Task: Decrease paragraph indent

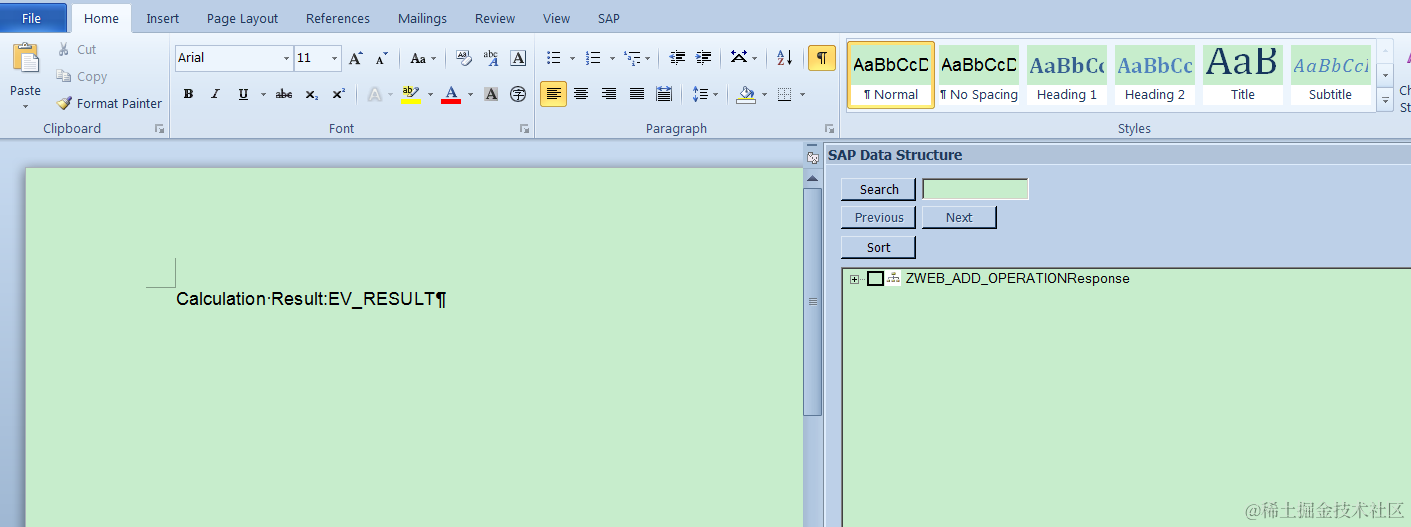Action: point(677,58)
